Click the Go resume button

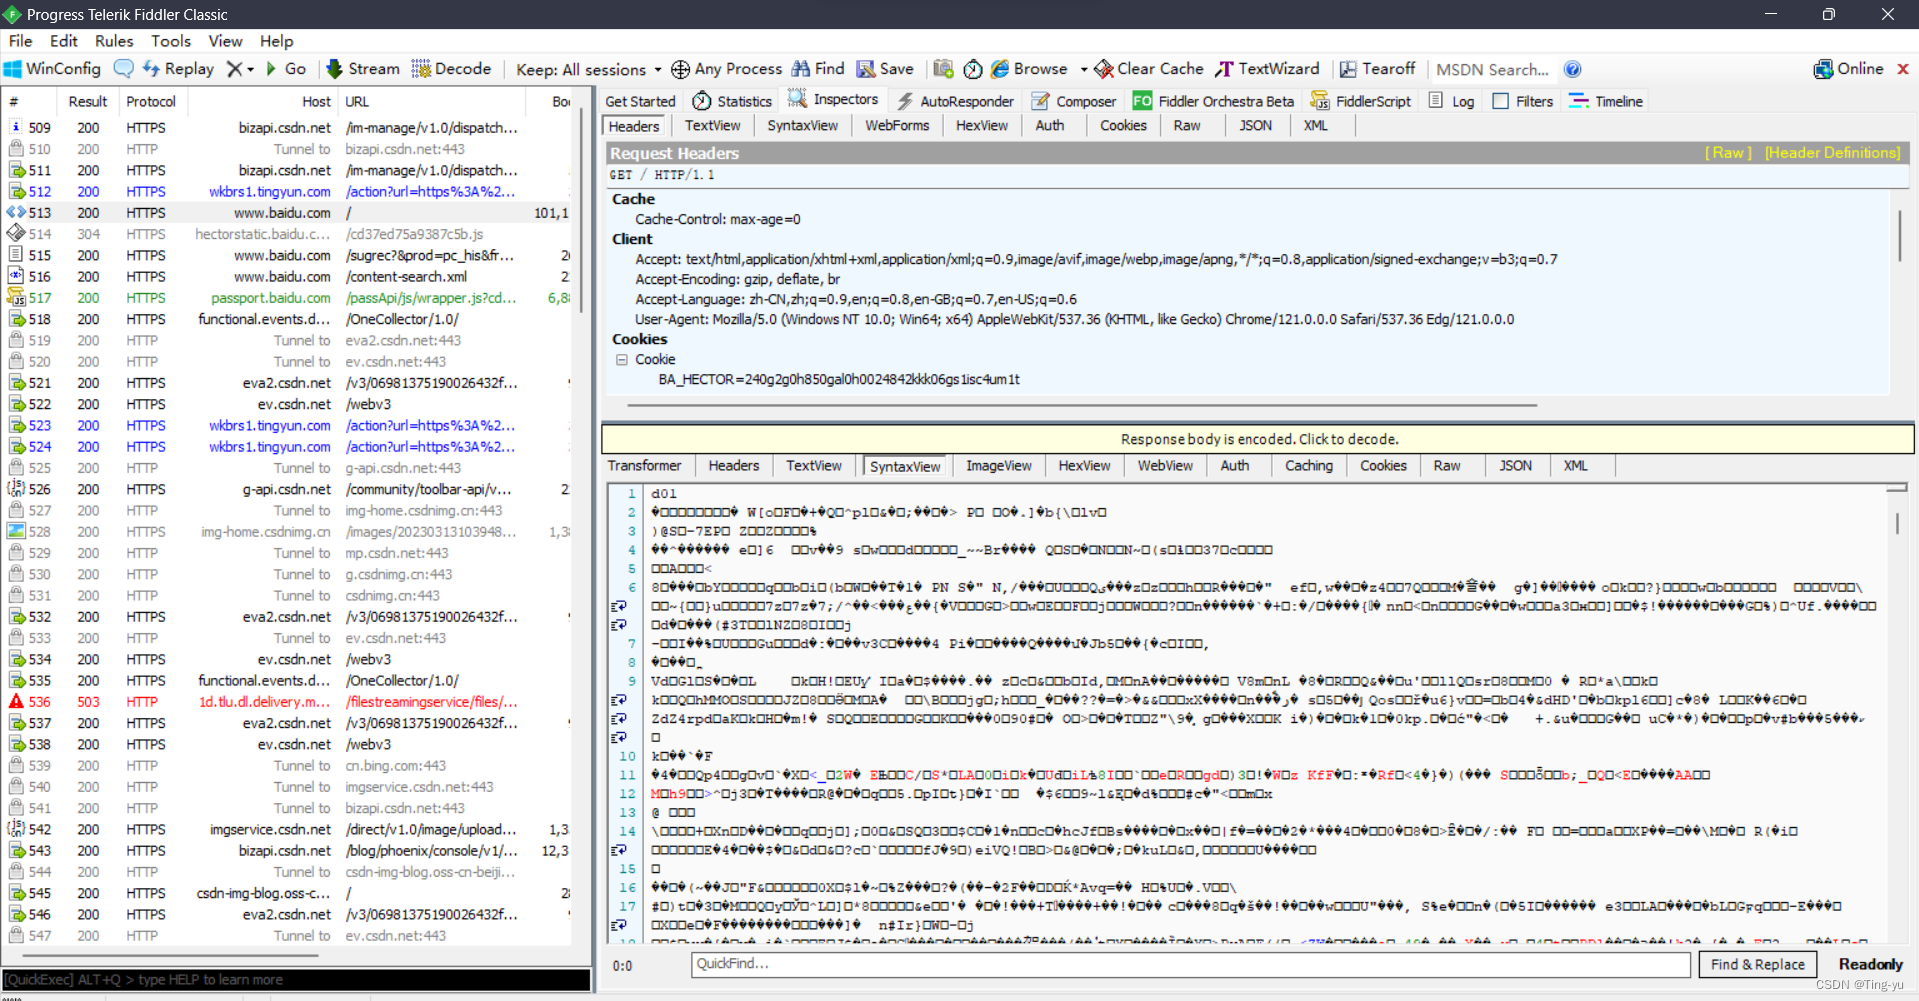tap(285, 69)
